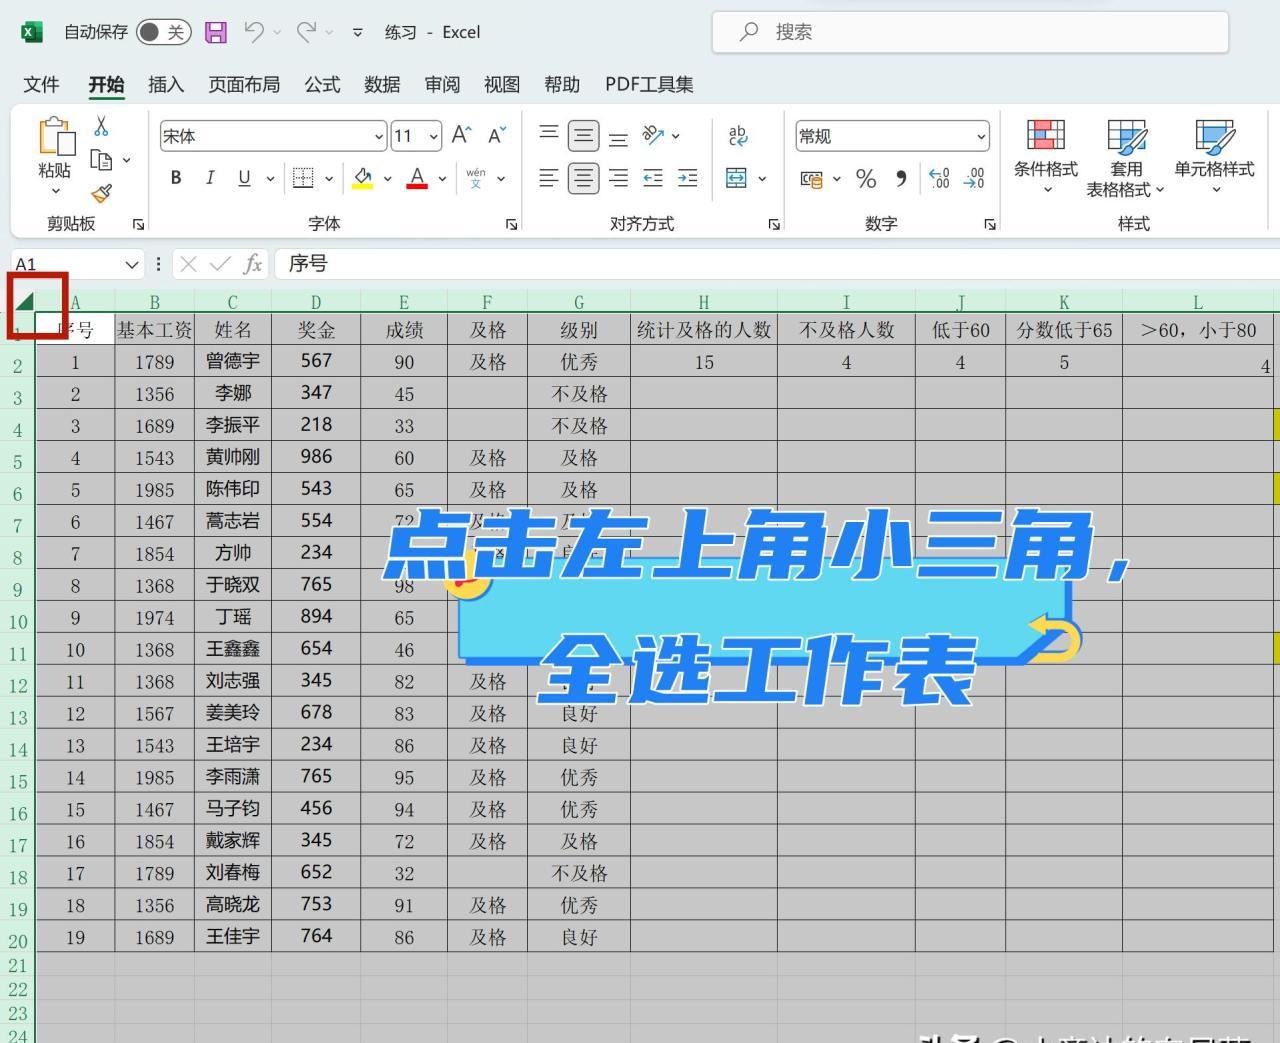The width and height of the screenshot is (1280, 1043).
Task: Click the formula bar containing 序号
Action: pyautogui.click(x=778, y=264)
